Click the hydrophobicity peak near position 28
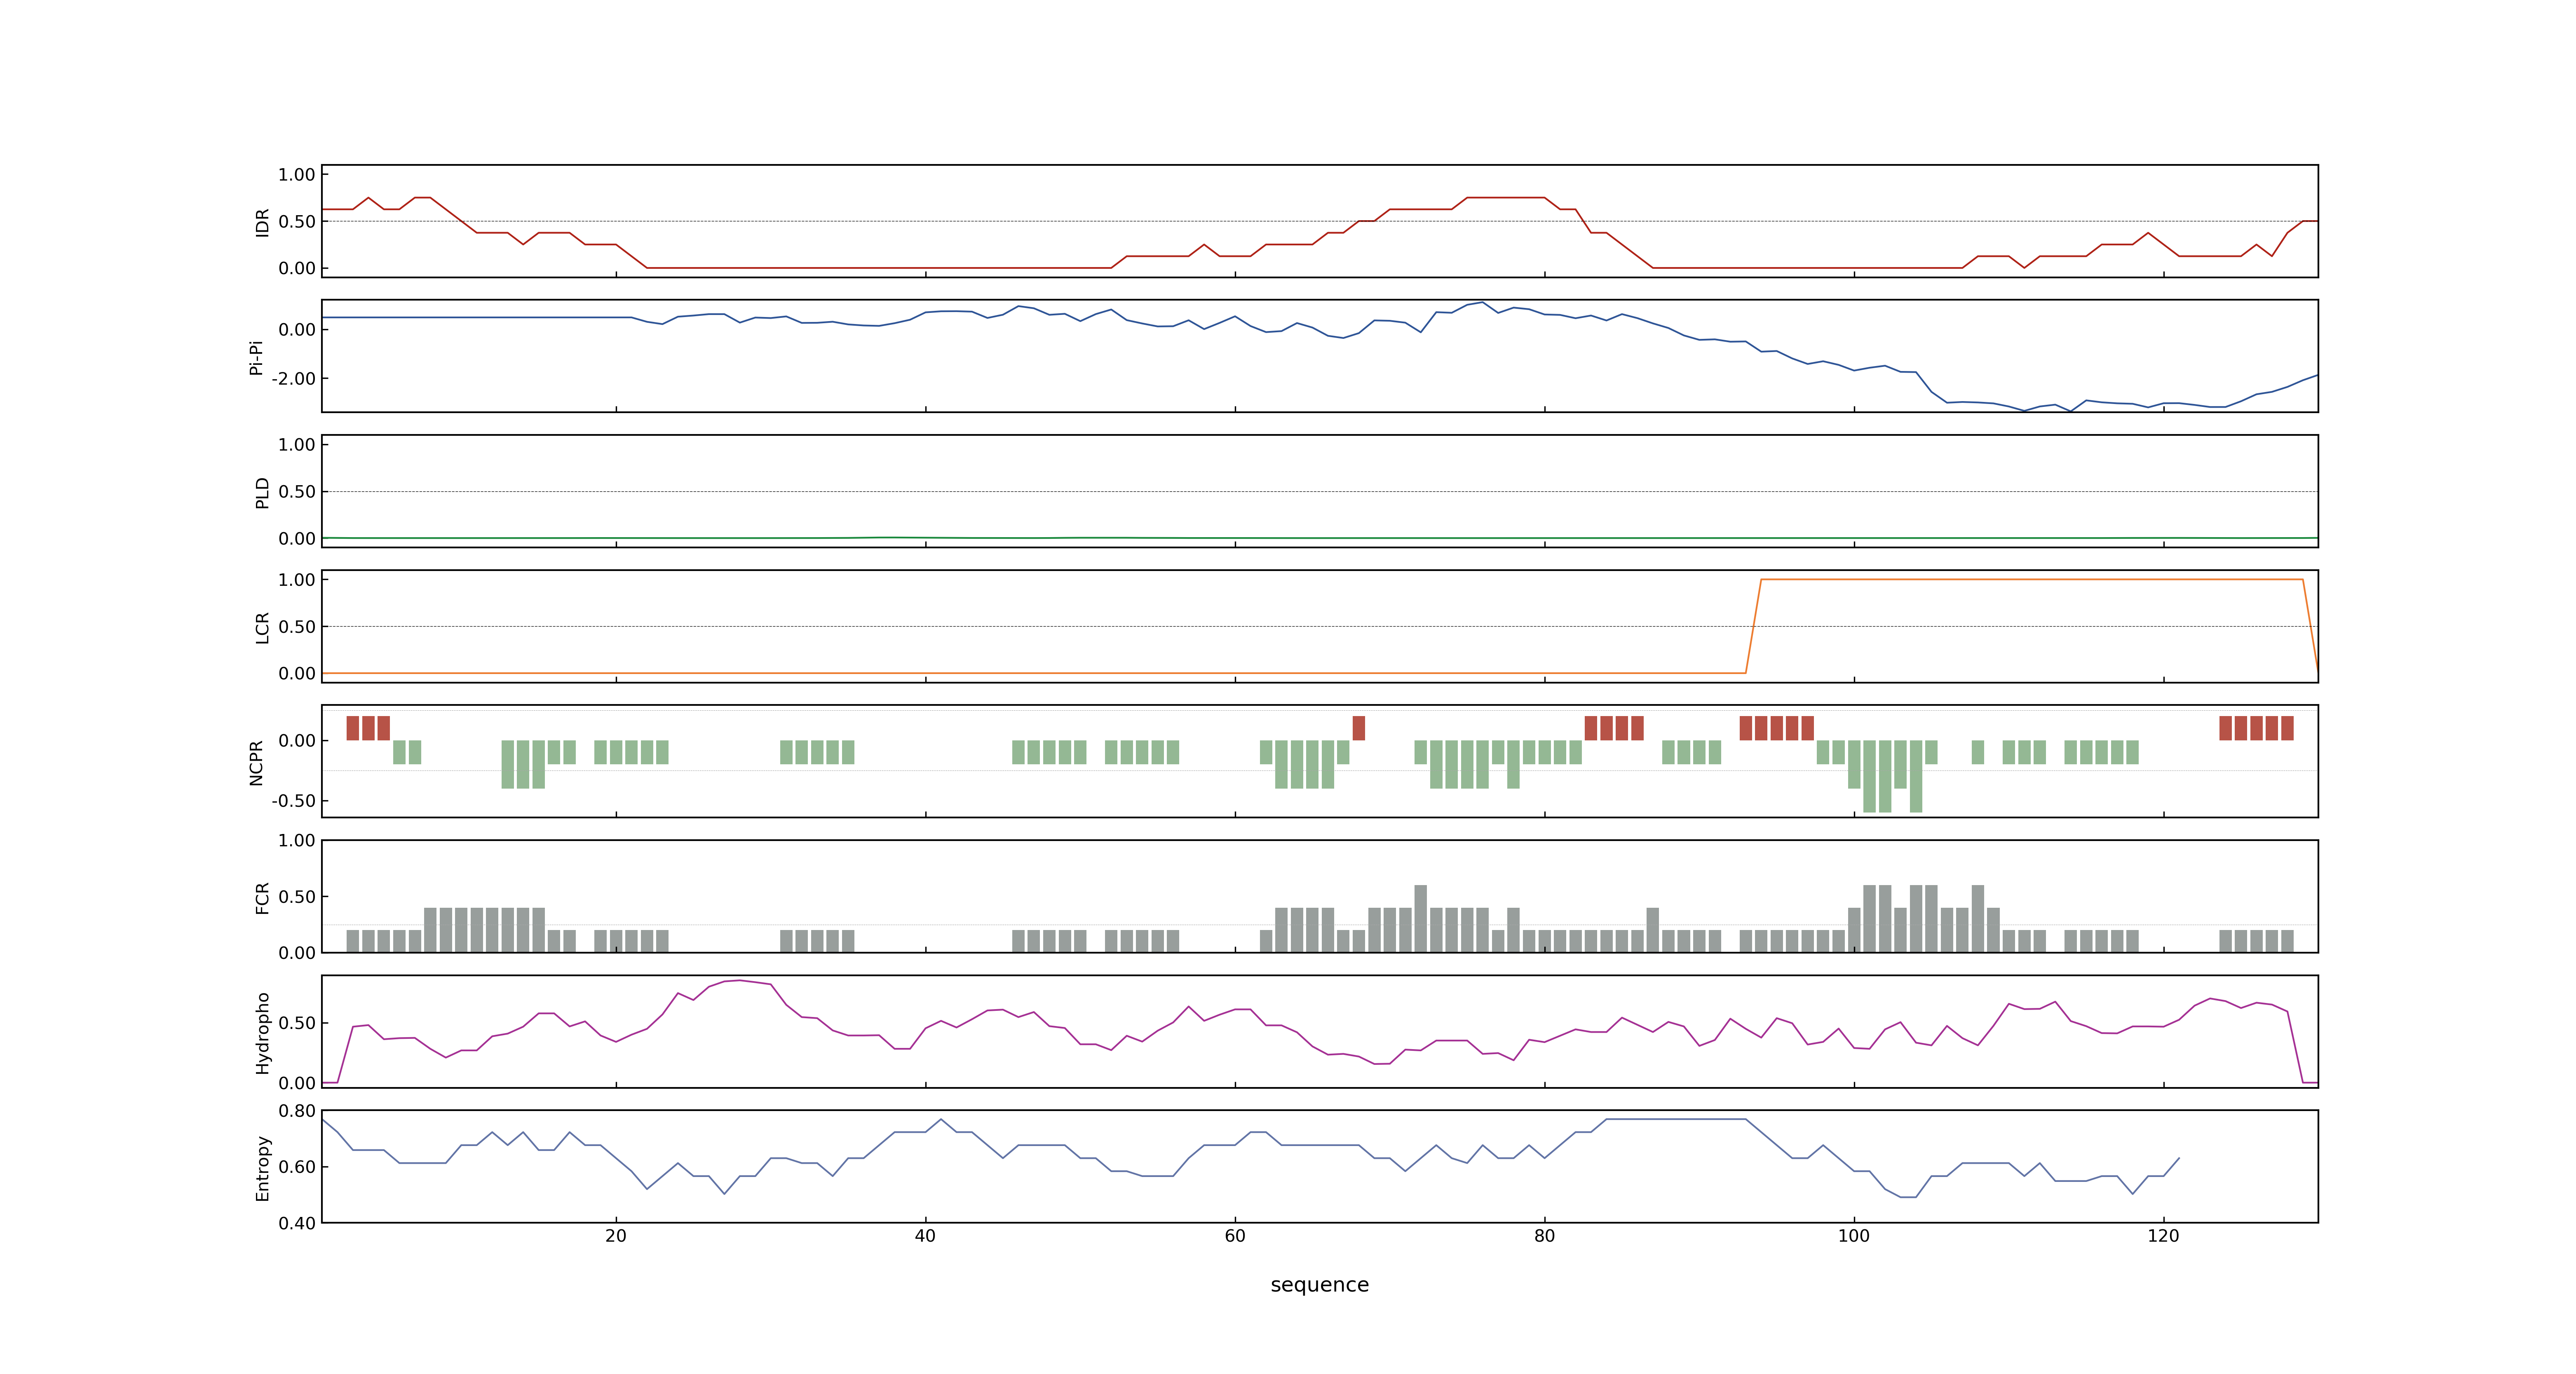 (739, 980)
